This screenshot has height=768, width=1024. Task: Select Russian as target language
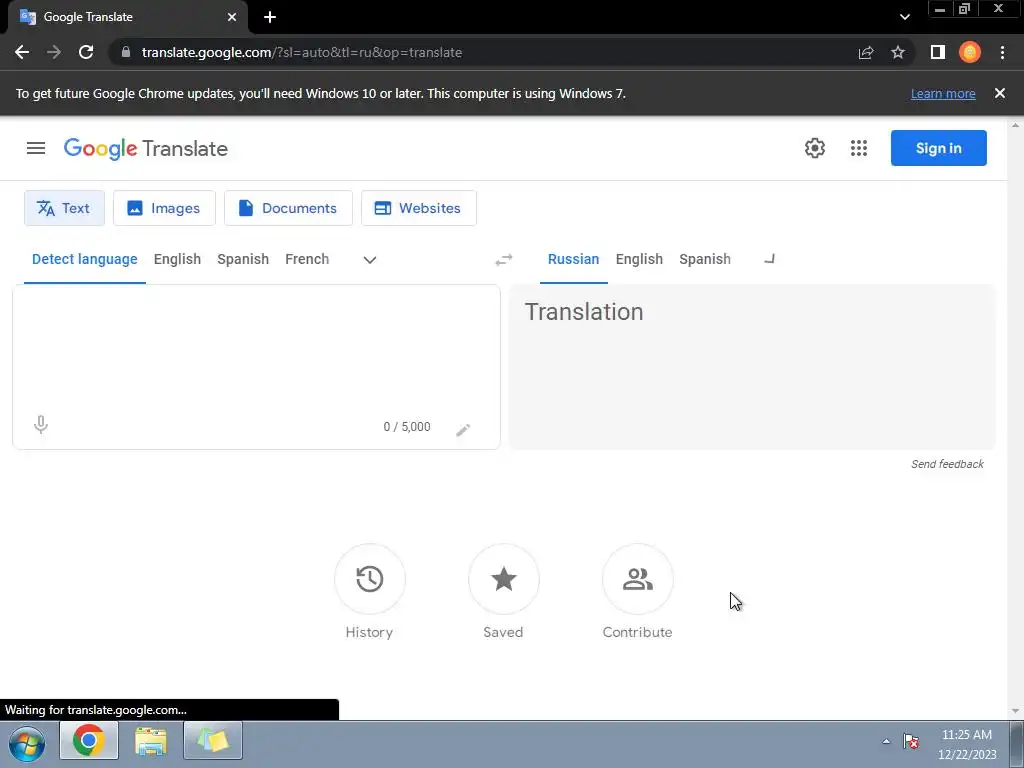point(573,259)
